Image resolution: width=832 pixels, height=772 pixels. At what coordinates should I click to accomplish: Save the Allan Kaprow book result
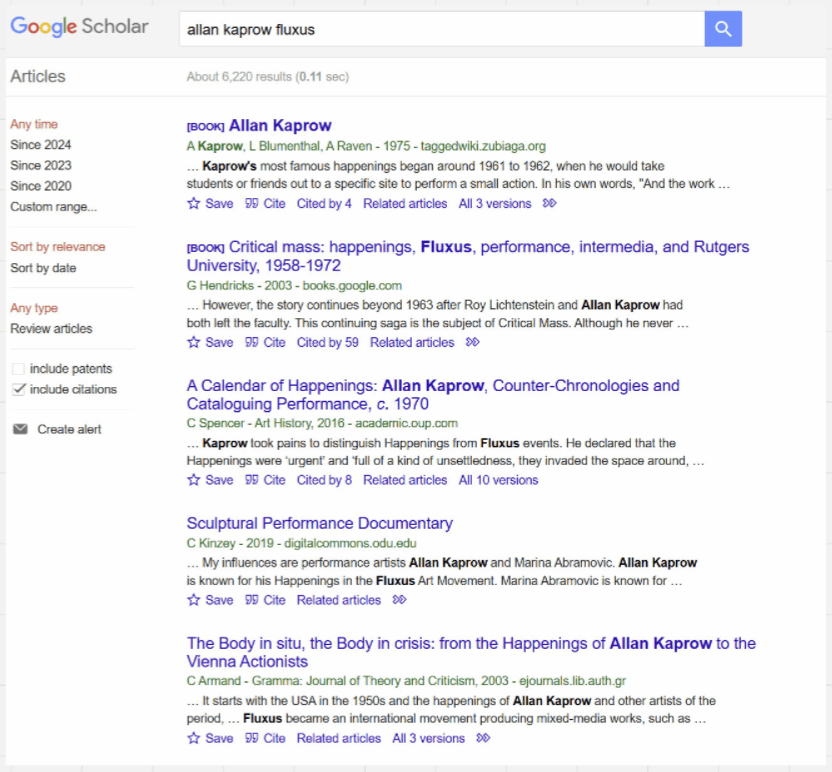point(210,204)
